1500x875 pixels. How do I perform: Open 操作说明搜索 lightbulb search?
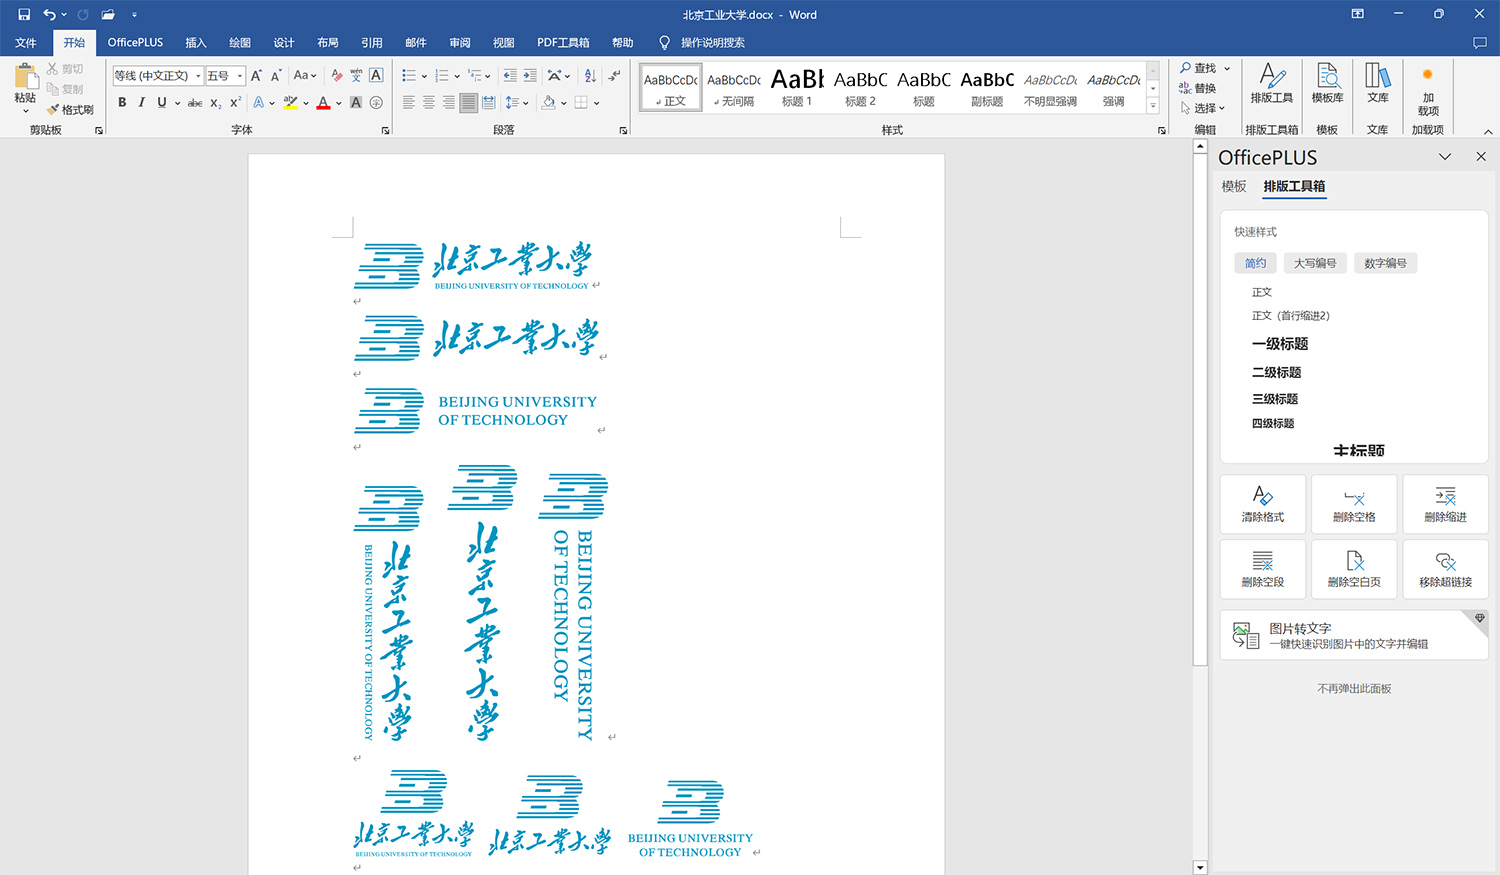click(701, 43)
